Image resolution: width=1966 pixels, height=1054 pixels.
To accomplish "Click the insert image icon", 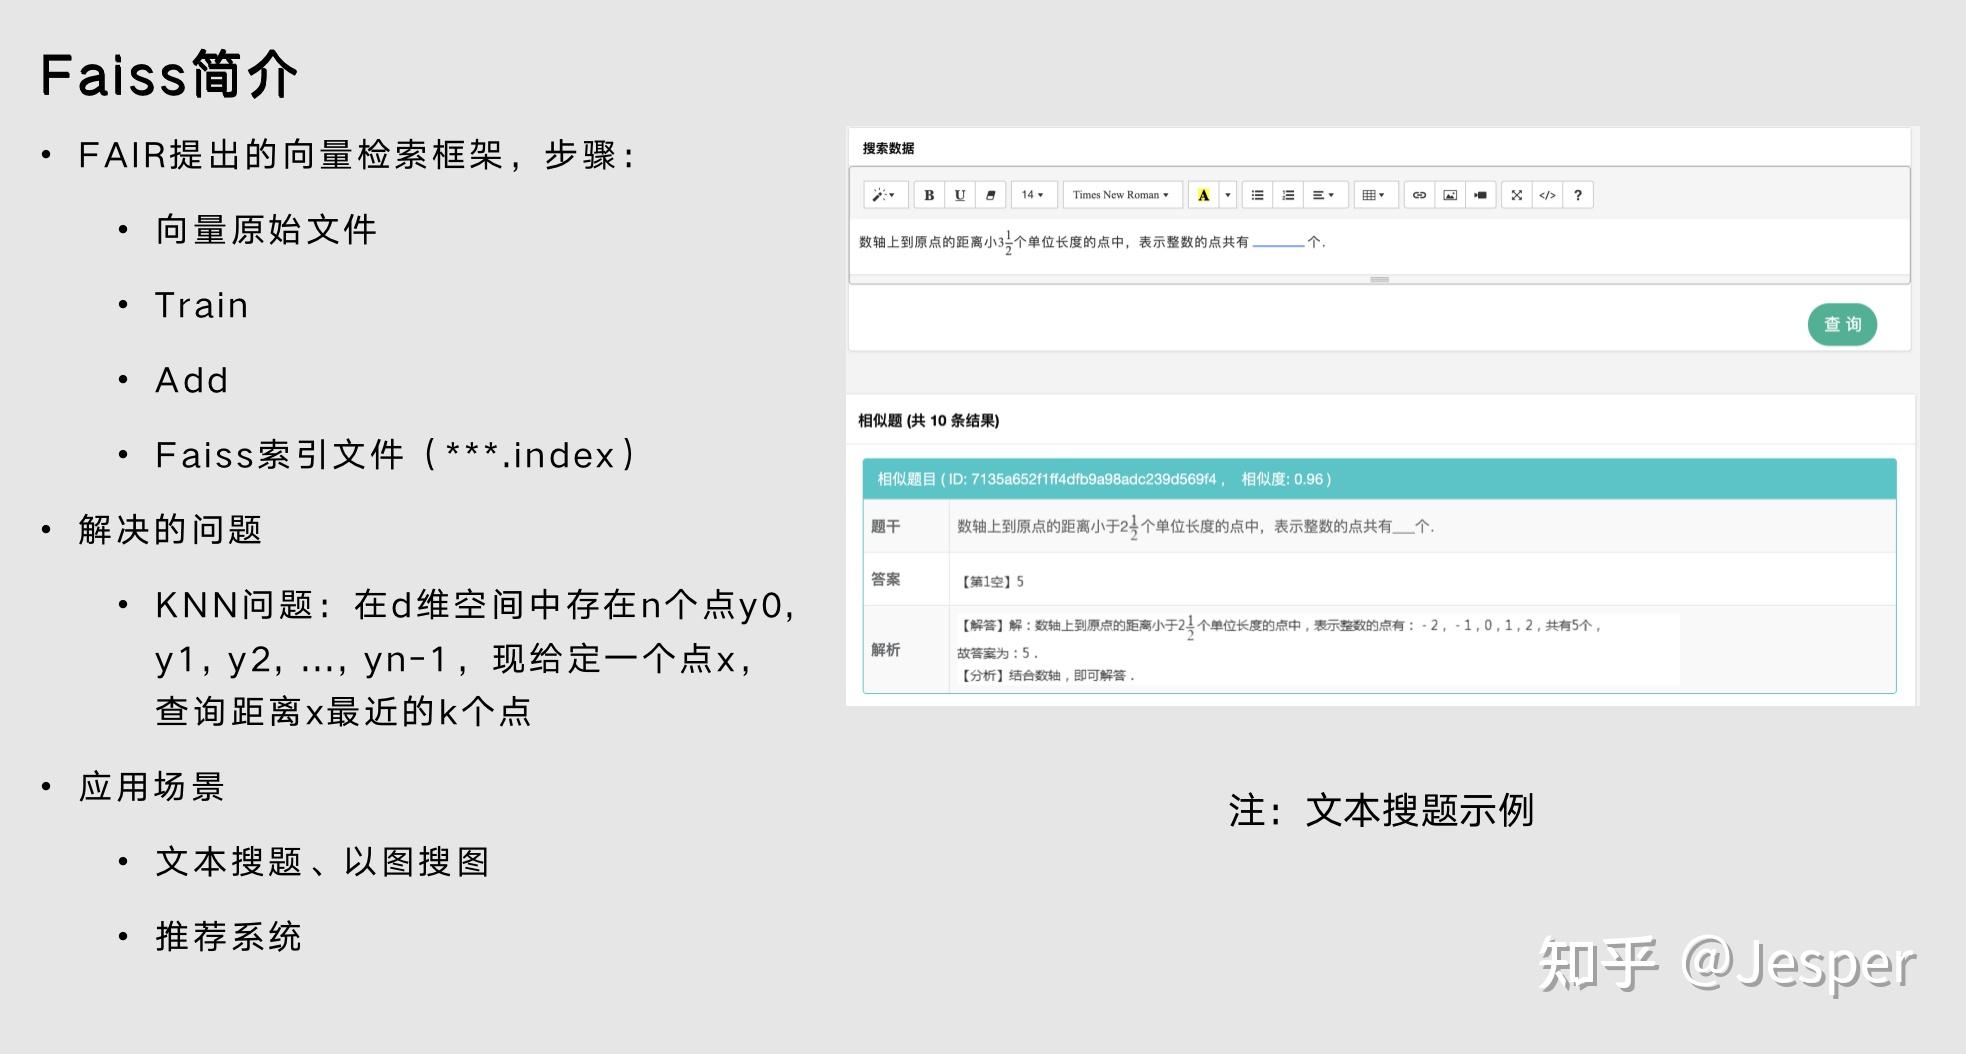I will point(1450,195).
